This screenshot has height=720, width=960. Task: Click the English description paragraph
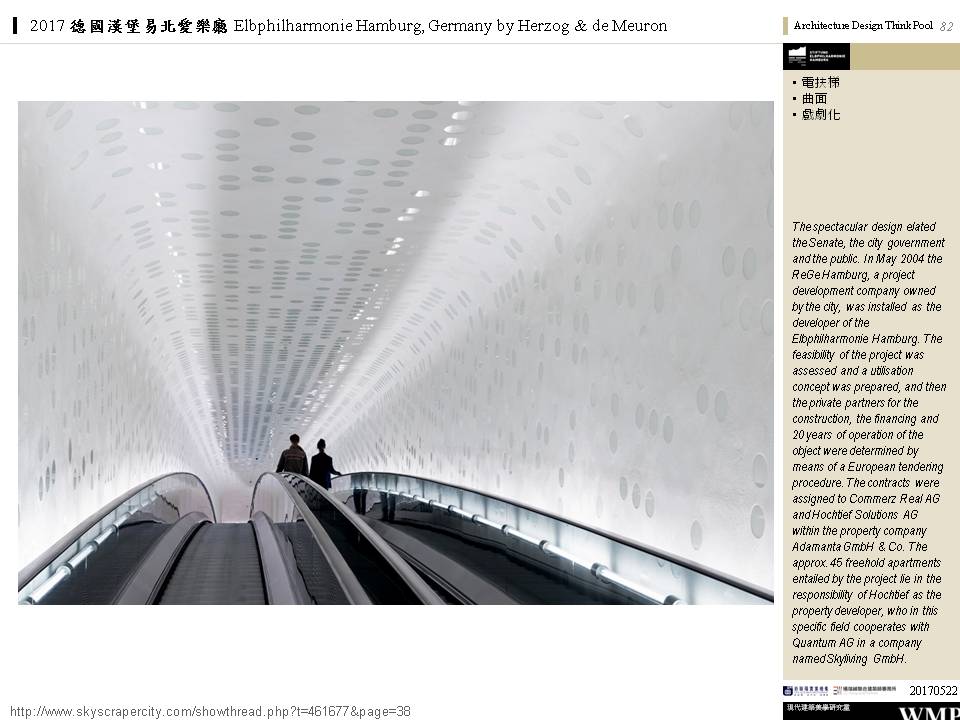[x=868, y=442]
